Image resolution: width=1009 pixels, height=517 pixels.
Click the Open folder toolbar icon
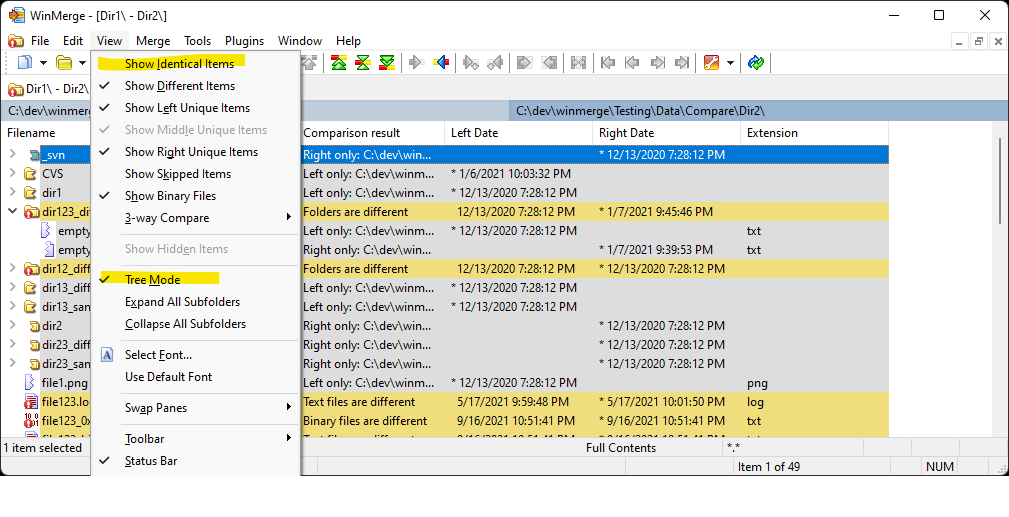click(64, 62)
